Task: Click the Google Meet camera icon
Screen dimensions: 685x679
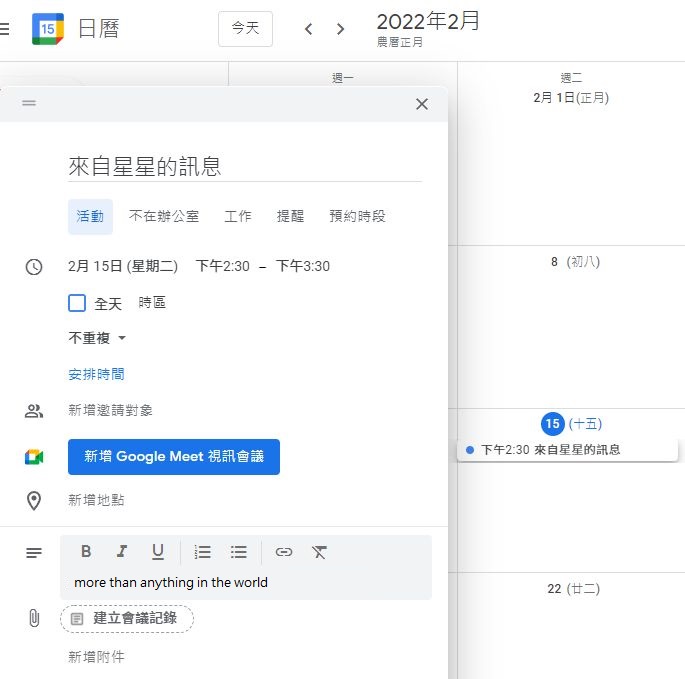Action: pyautogui.click(x=34, y=457)
